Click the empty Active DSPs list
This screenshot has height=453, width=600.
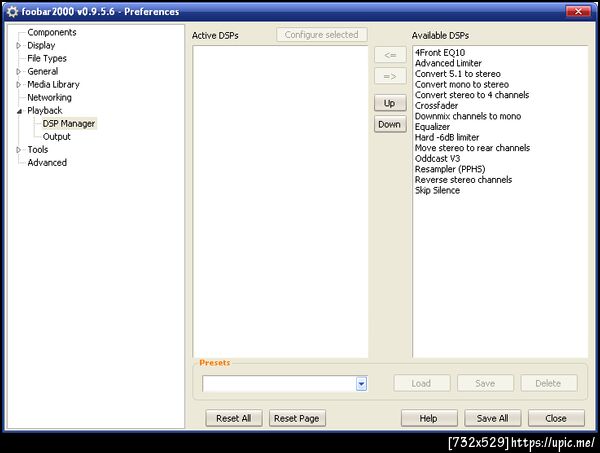pos(280,202)
